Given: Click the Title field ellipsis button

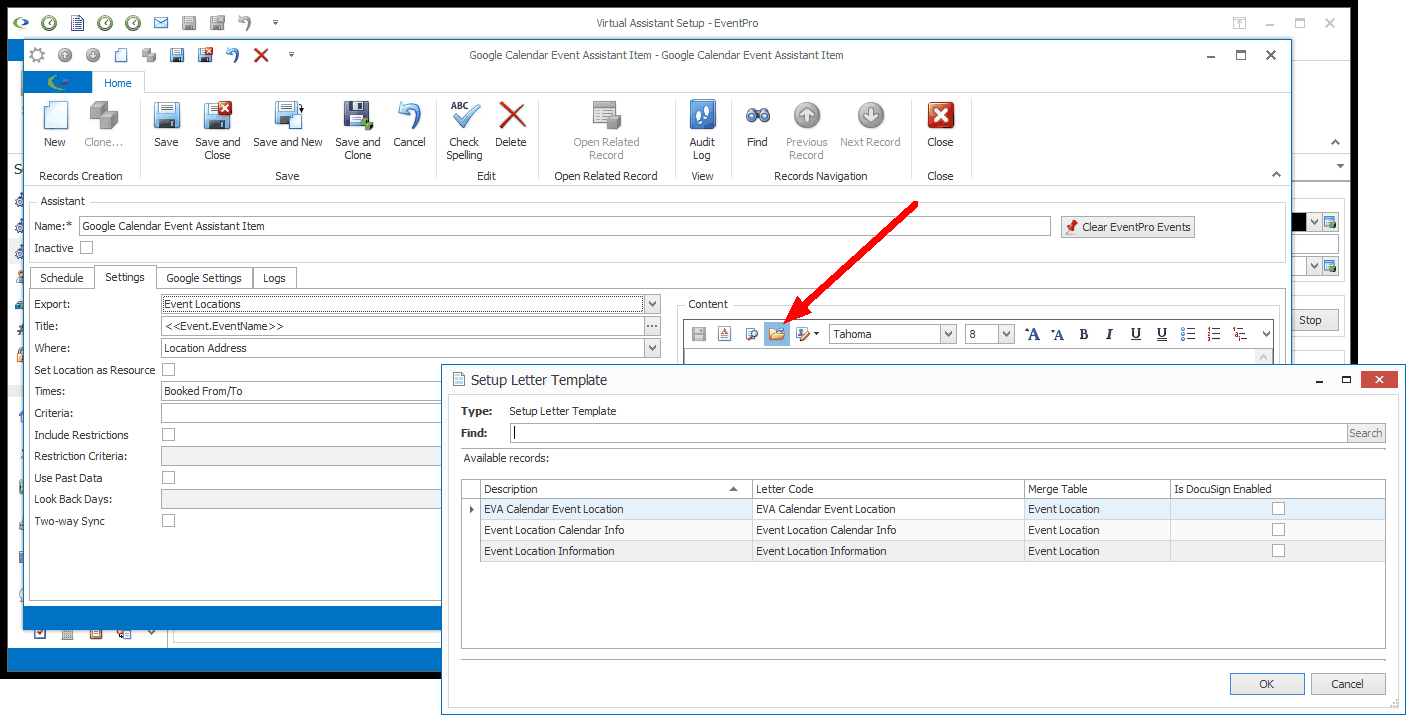Looking at the screenshot, I should pos(652,326).
